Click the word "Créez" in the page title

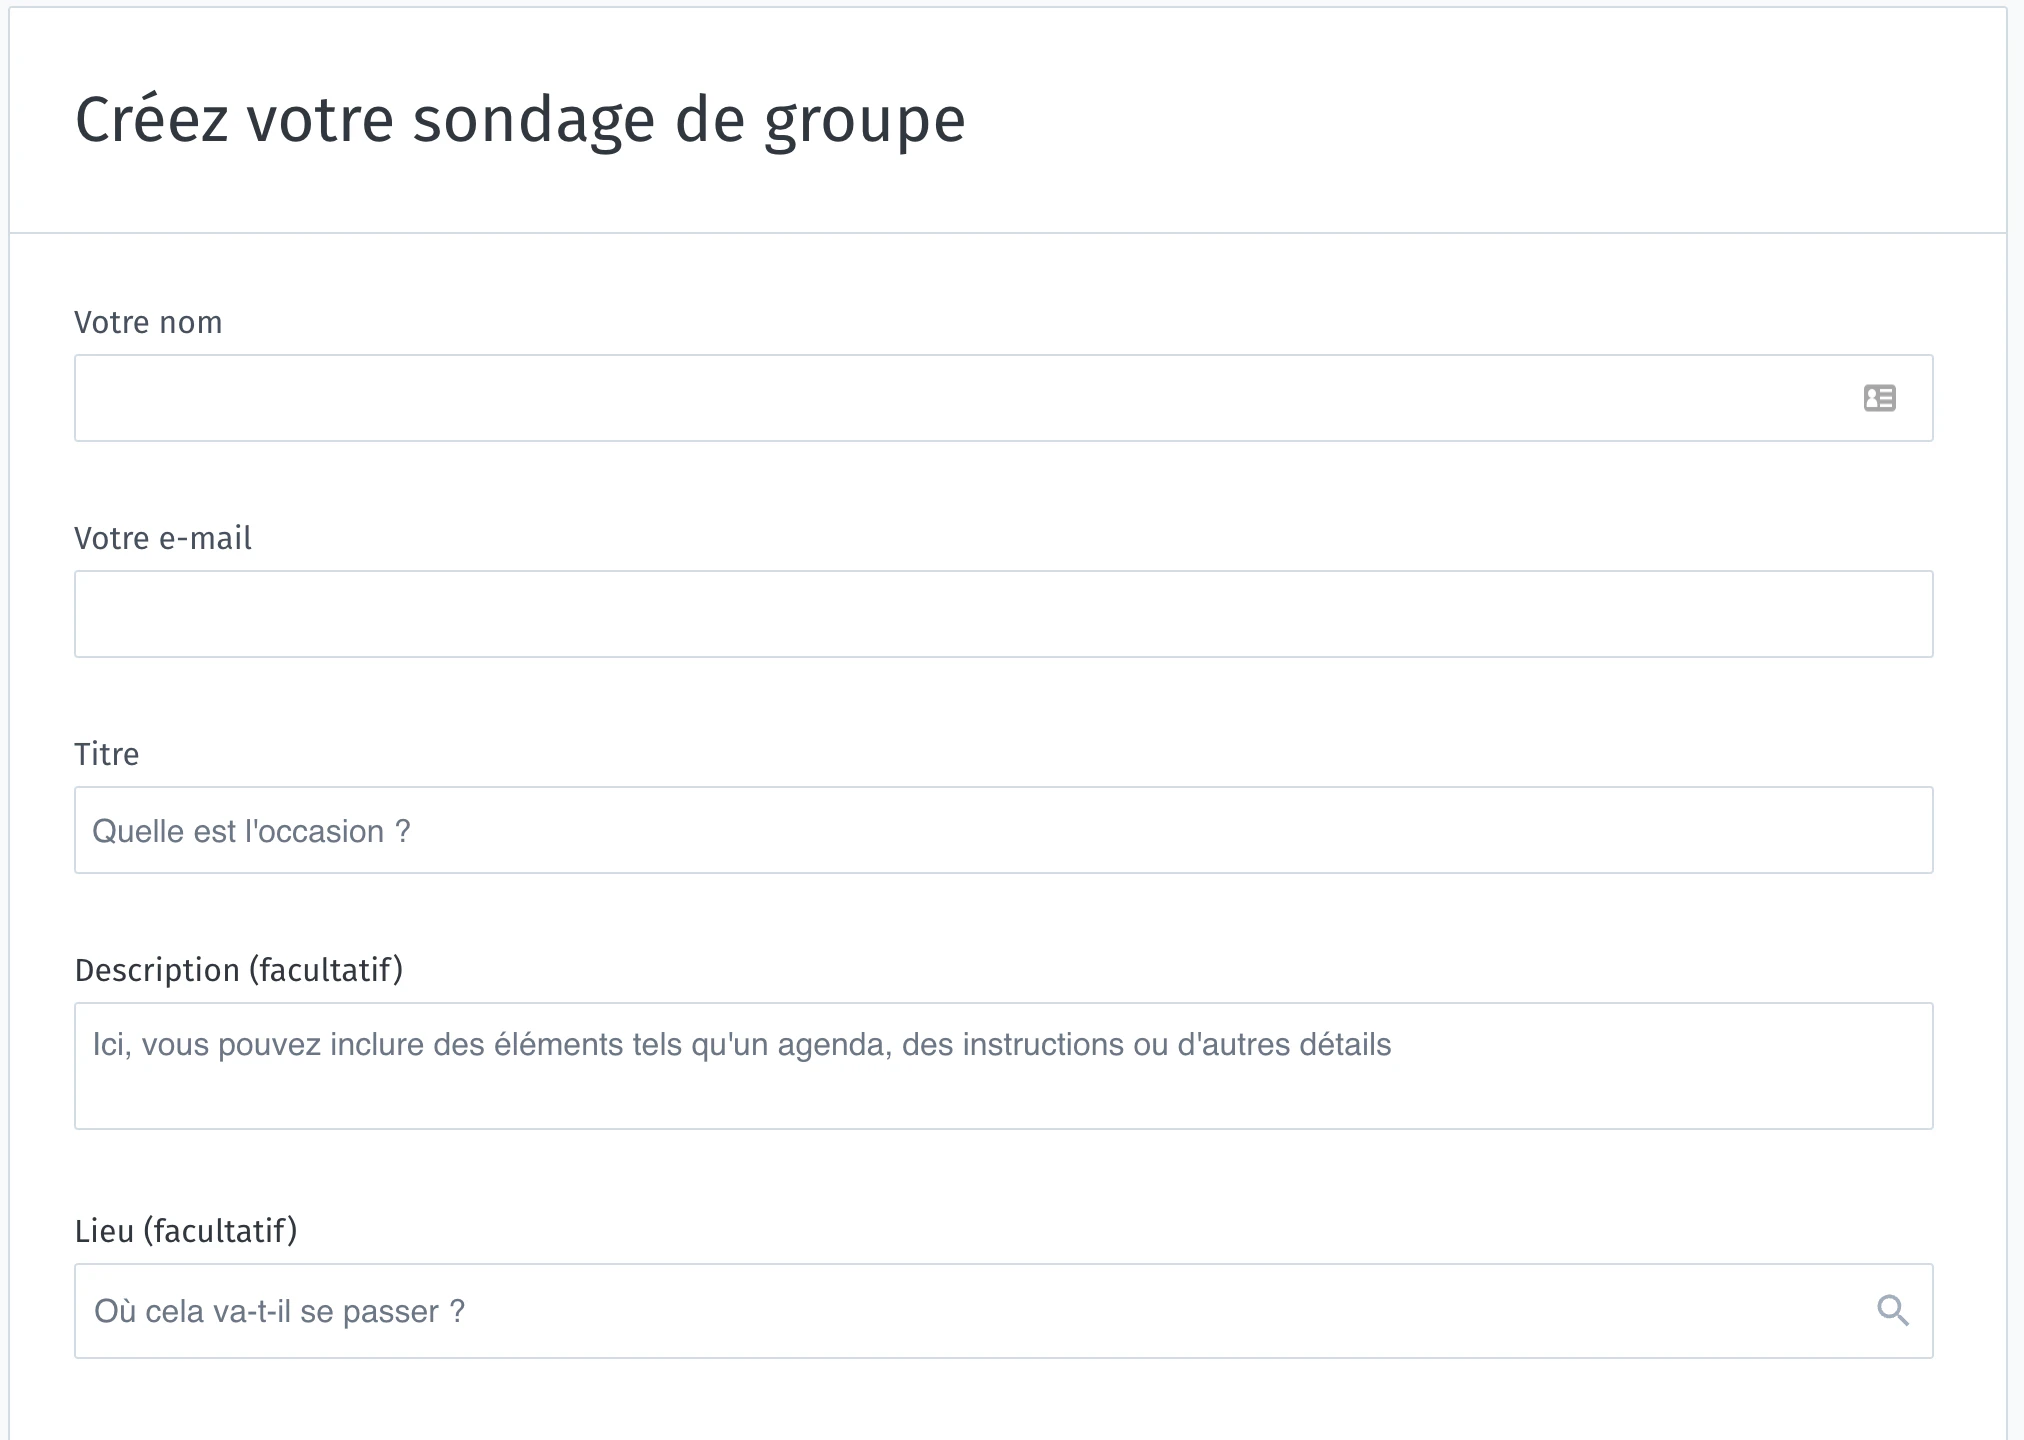click(152, 118)
